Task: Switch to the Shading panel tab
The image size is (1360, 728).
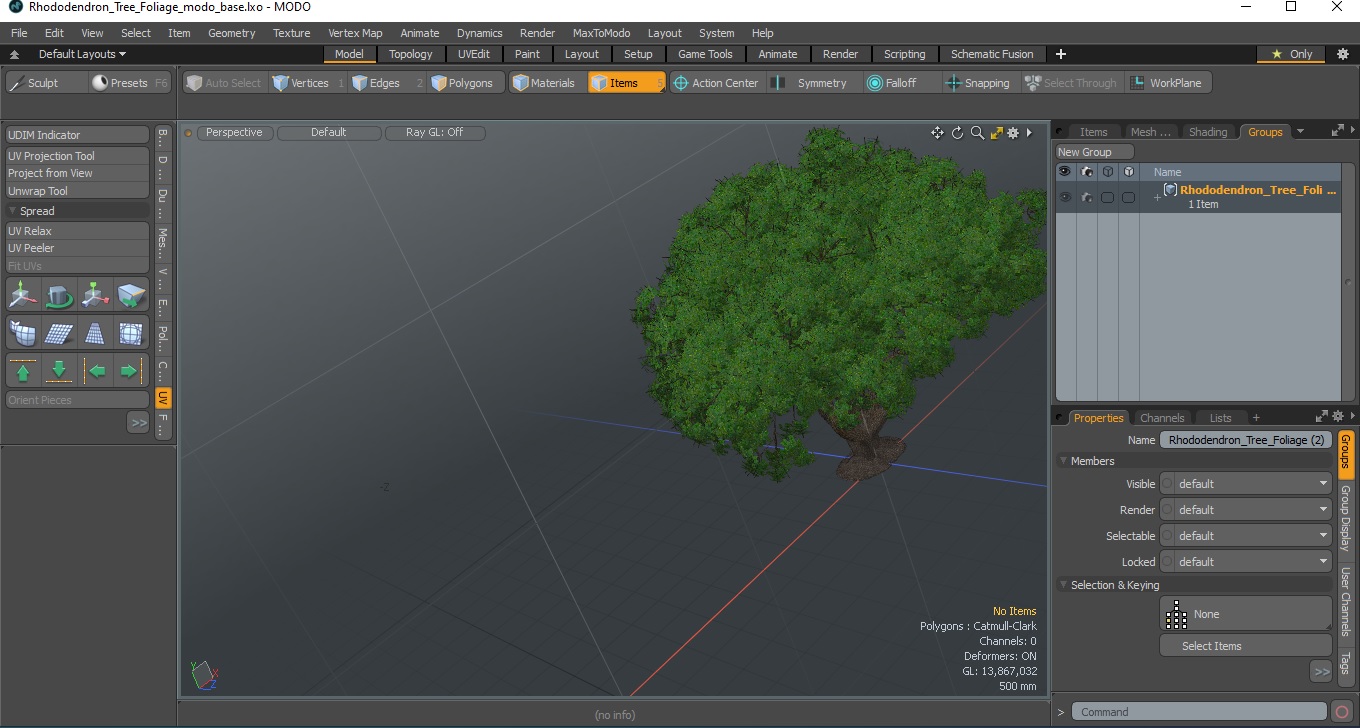Action: 1207,132
